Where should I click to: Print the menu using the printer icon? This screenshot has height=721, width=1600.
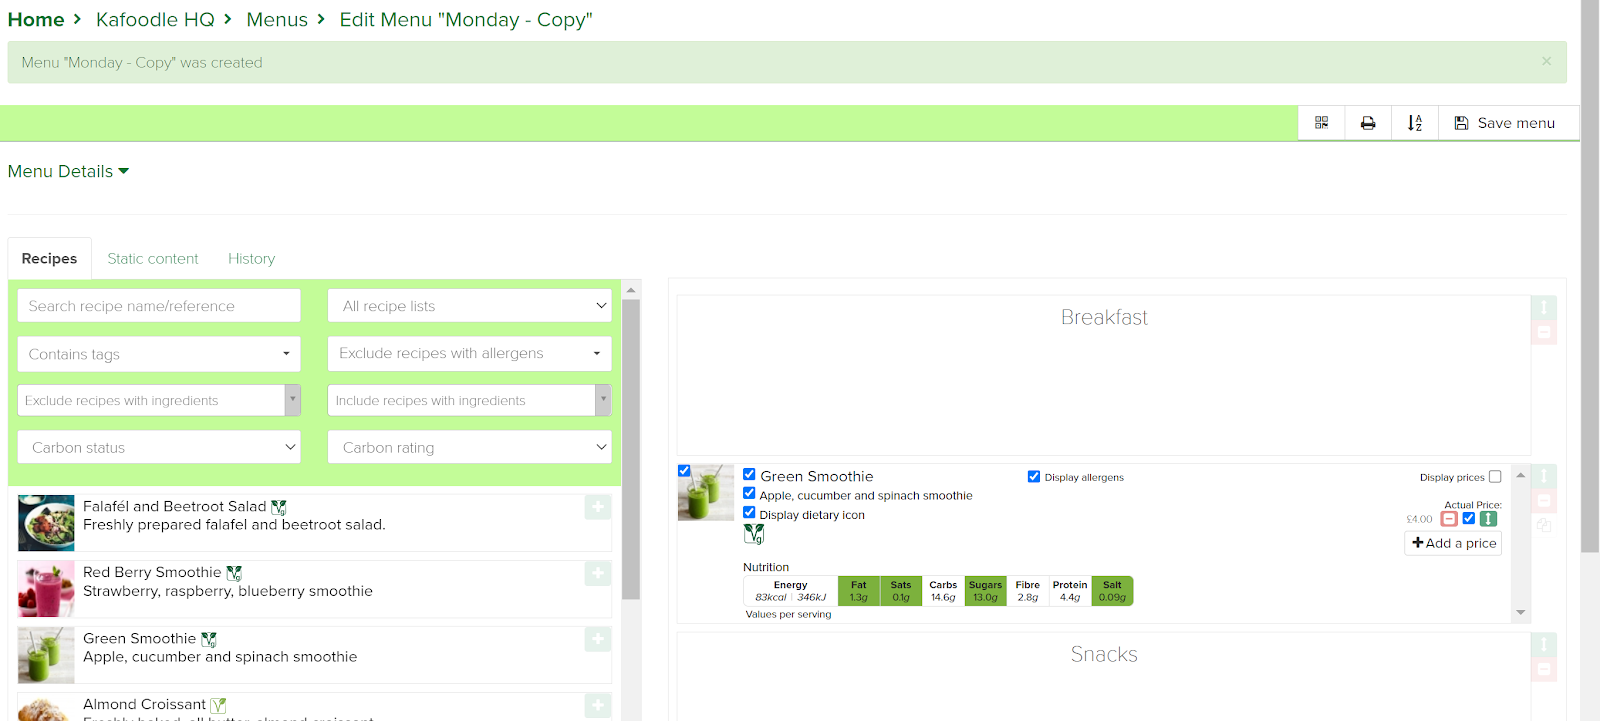point(1368,123)
